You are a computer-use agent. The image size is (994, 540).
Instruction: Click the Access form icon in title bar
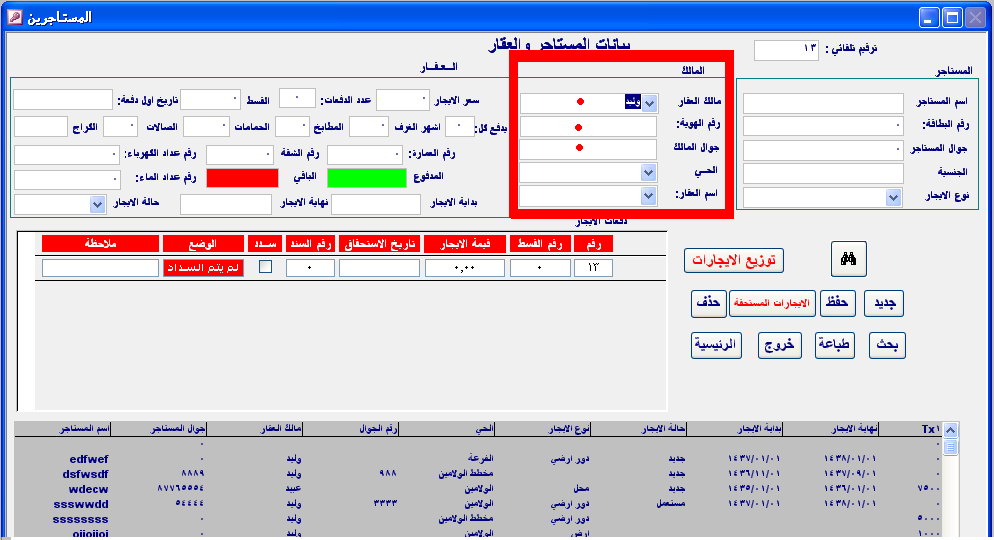pos(15,16)
